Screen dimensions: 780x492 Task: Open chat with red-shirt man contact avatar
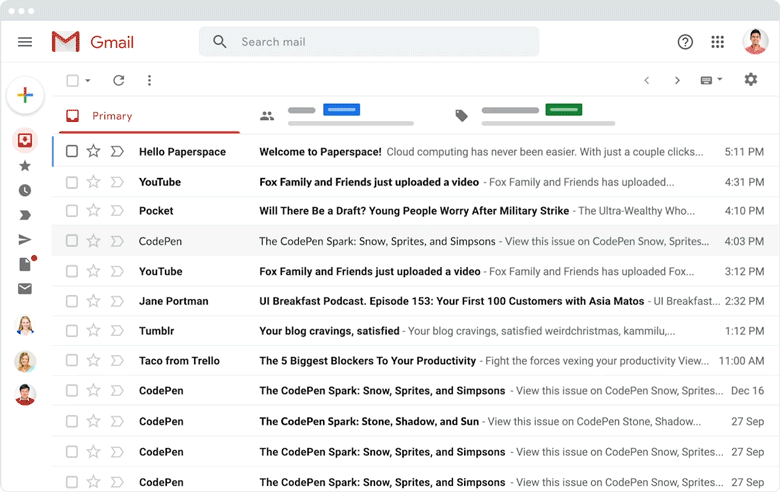[25, 394]
